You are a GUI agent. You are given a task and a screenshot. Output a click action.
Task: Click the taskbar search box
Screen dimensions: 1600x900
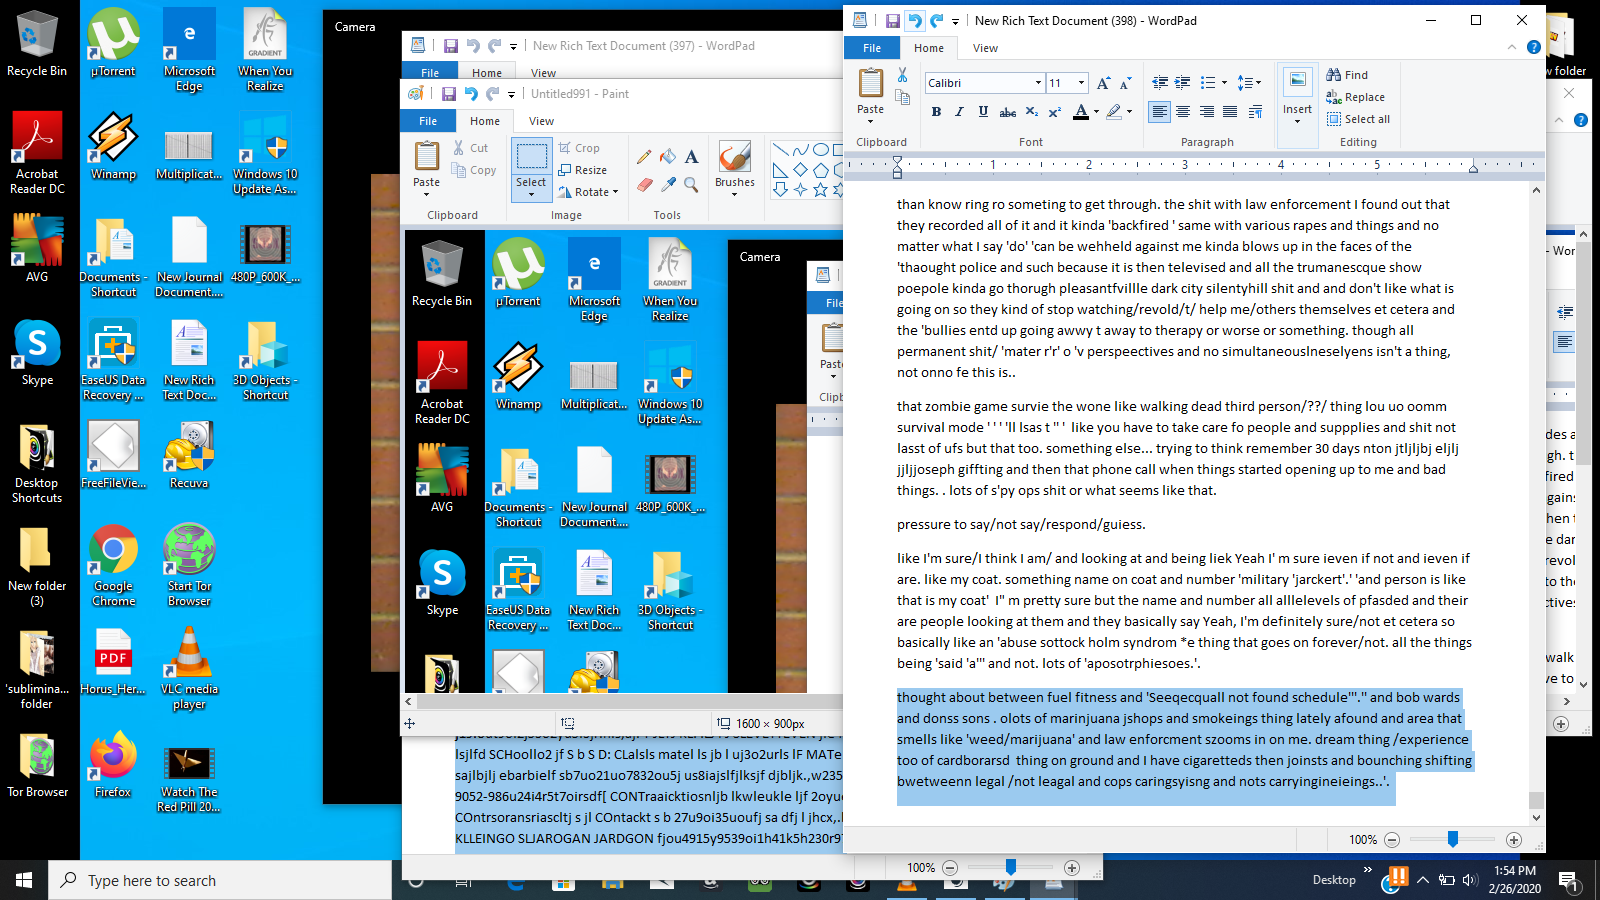click(220, 880)
